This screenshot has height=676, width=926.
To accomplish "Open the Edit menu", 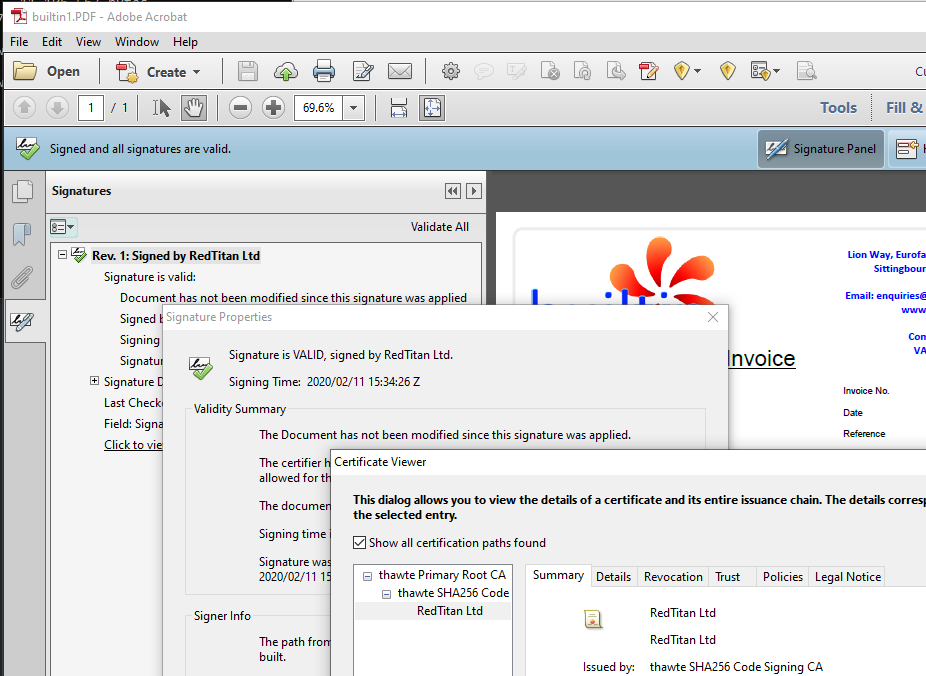I will [x=52, y=42].
